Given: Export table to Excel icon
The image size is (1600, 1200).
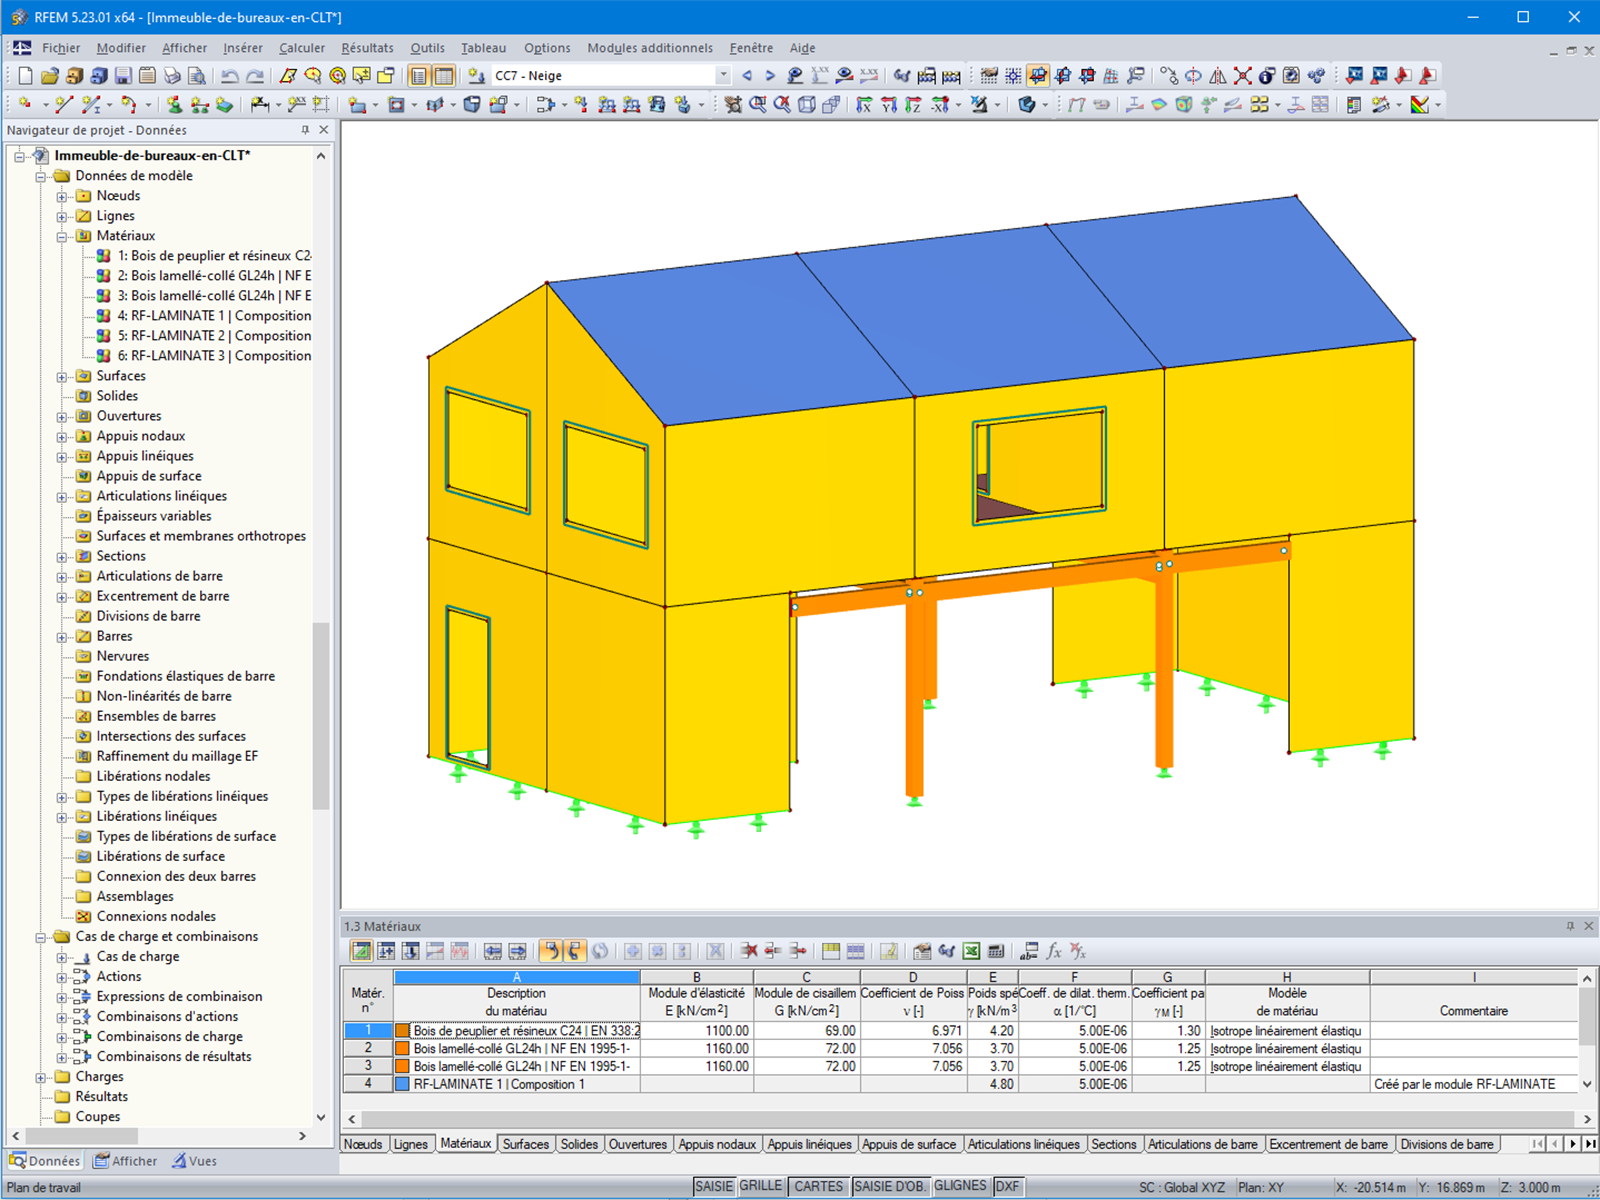Looking at the screenshot, I should [x=971, y=951].
